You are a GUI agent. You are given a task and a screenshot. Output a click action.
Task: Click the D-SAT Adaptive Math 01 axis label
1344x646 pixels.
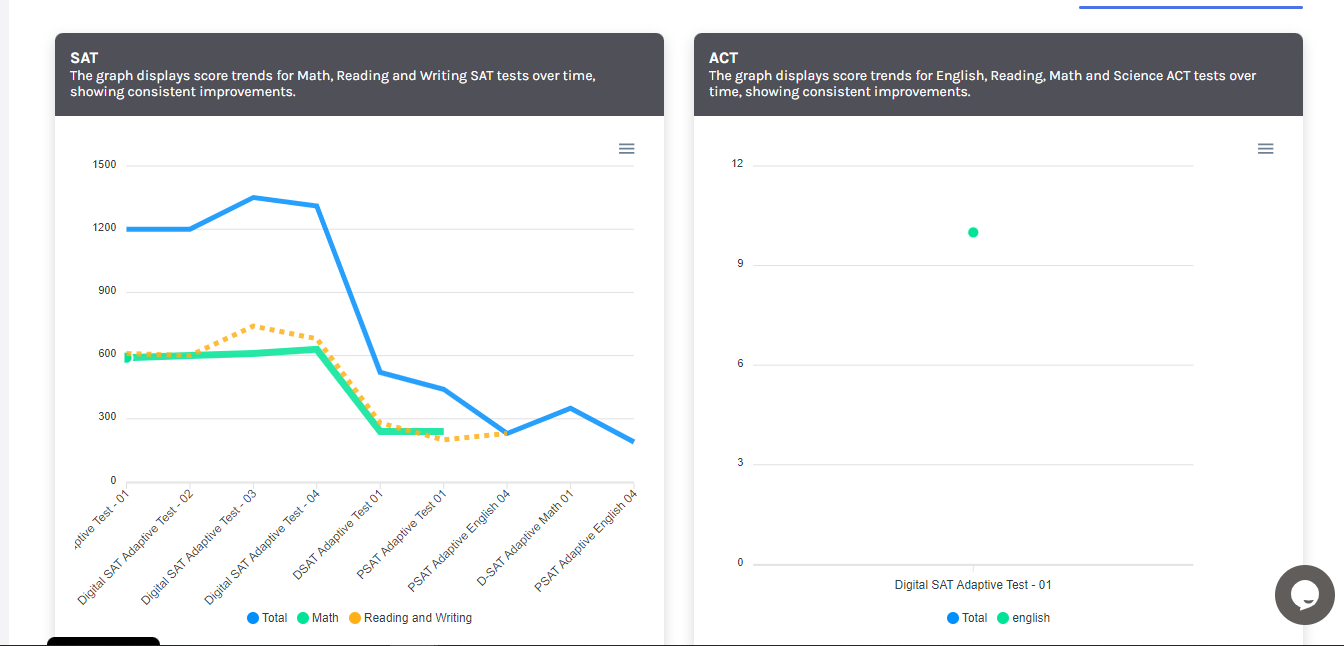[x=527, y=536]
